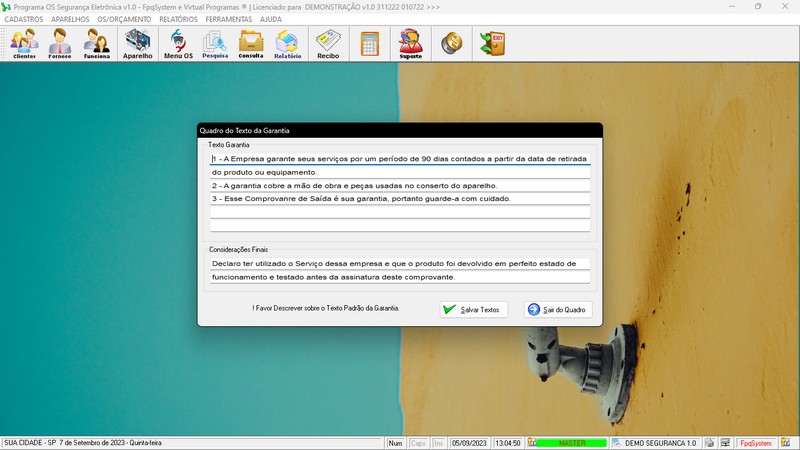
Task: Open the AJUDA menu
Action: coord(270,19)
